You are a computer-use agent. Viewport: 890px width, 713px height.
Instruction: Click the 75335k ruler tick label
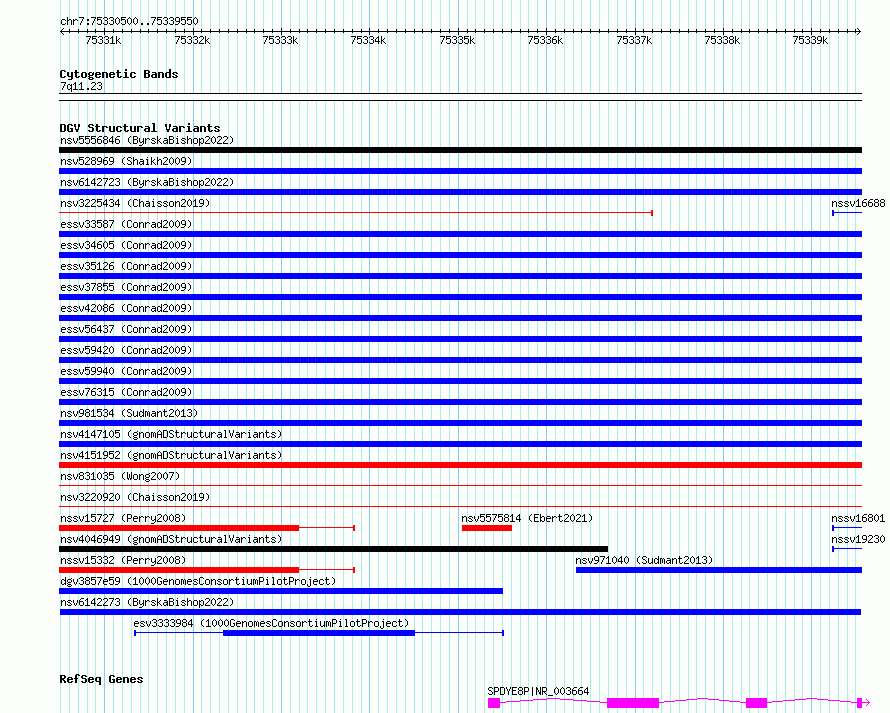point(457,40)
